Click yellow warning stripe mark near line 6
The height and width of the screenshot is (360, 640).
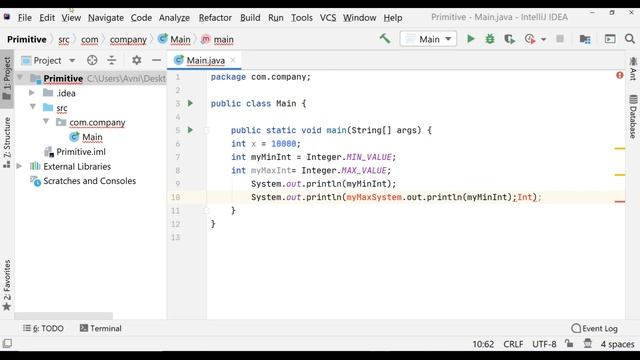(620, 149)
